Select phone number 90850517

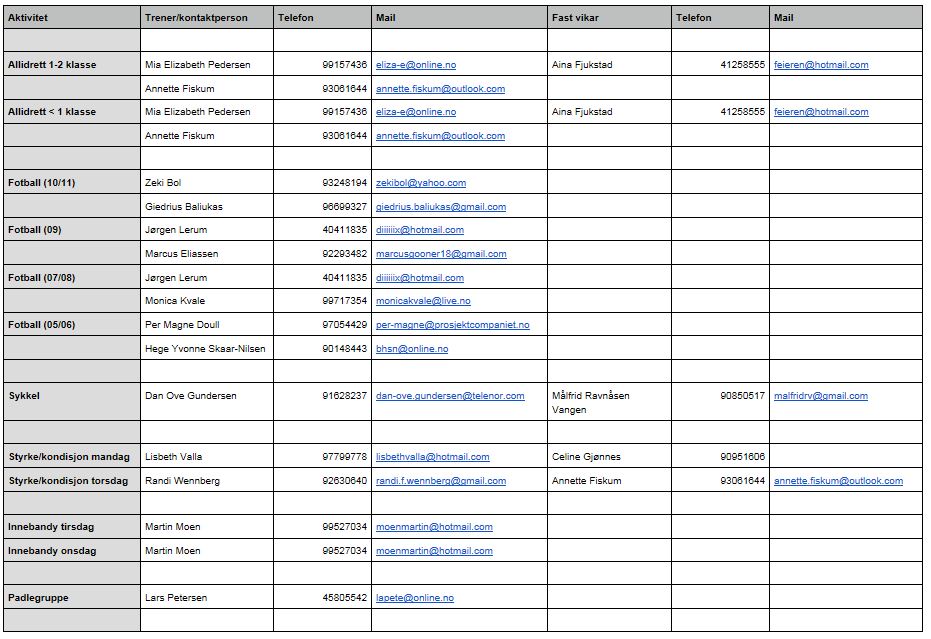[742, 396]
